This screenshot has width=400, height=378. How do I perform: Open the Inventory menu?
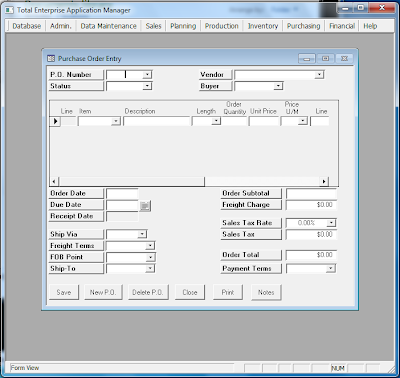(263, 26)
